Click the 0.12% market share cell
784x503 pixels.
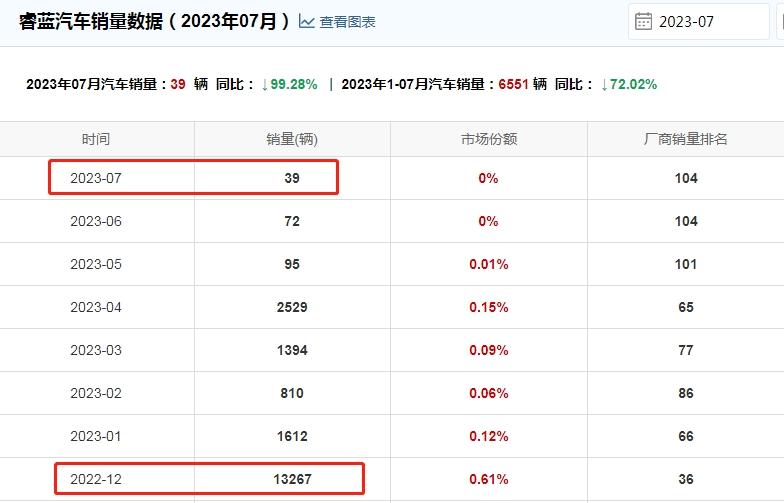click(488, 436)
